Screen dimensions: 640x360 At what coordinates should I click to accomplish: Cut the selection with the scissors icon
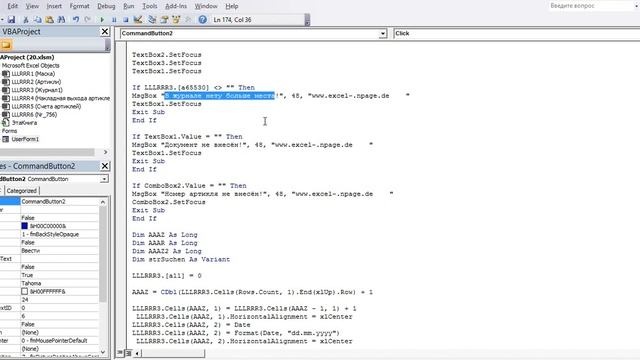tap(26, 20)
